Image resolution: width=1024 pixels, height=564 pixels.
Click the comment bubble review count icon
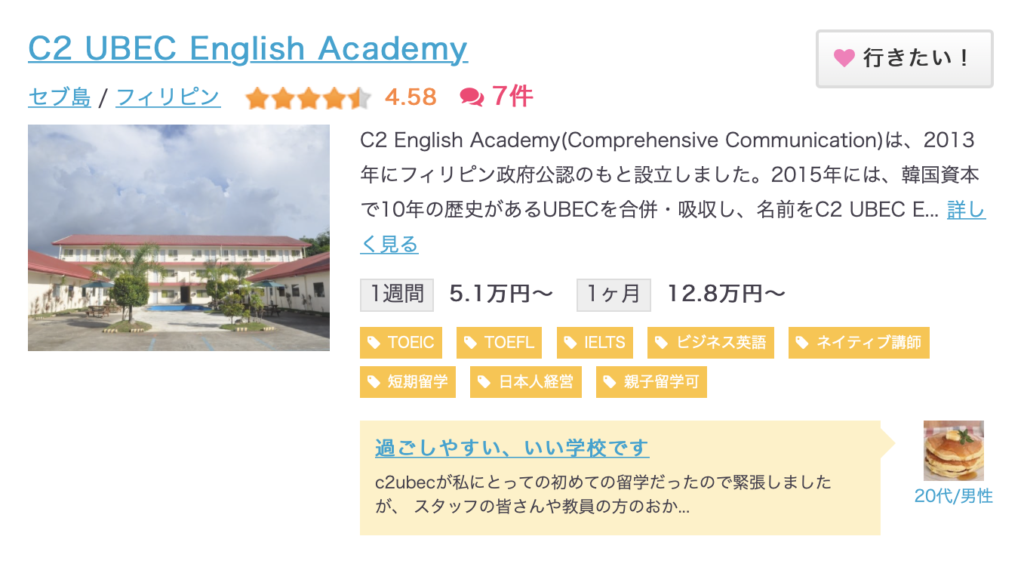point(471,97)
